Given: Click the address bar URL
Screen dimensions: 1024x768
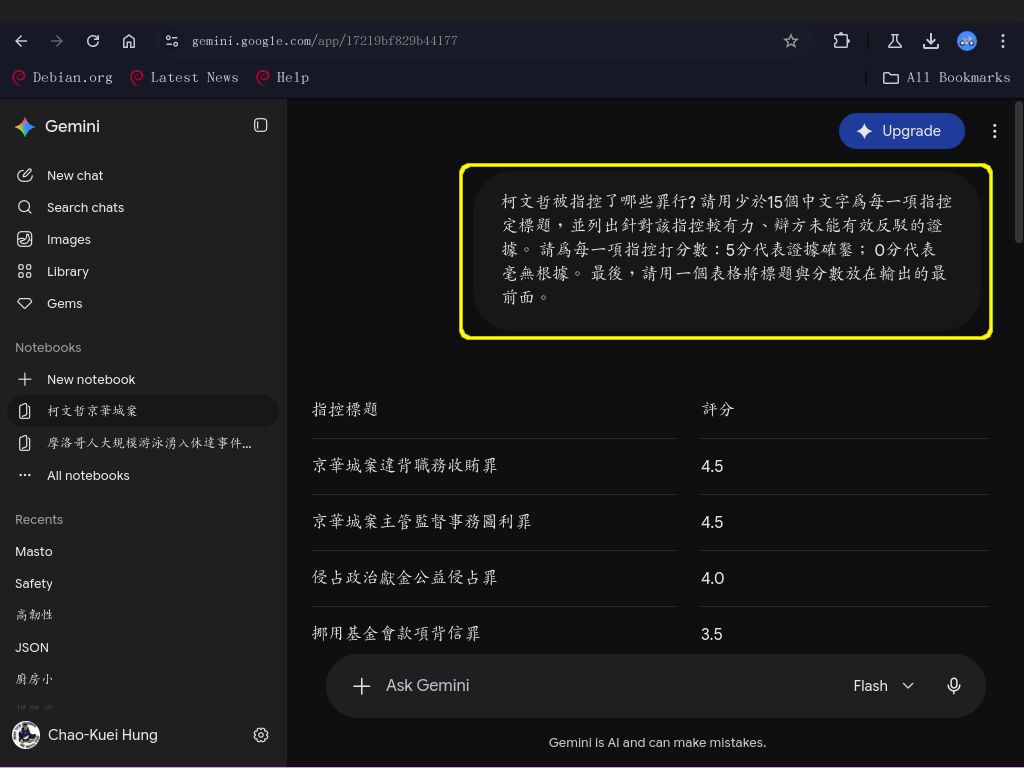Looking at the screenshot, I should coord(325,41).
